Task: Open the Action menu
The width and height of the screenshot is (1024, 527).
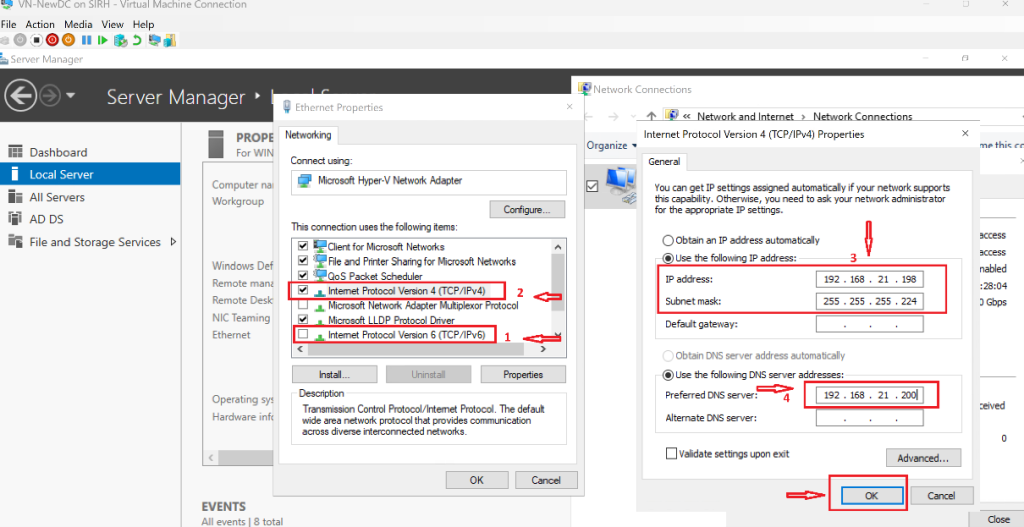Action: point(40,24)
